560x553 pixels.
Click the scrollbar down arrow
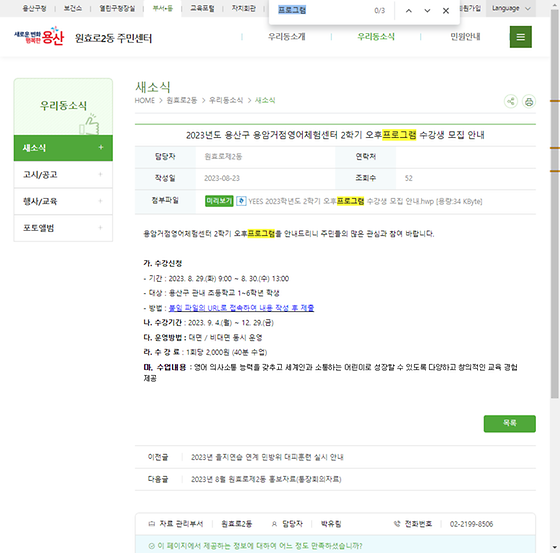(x=554, y=548)
